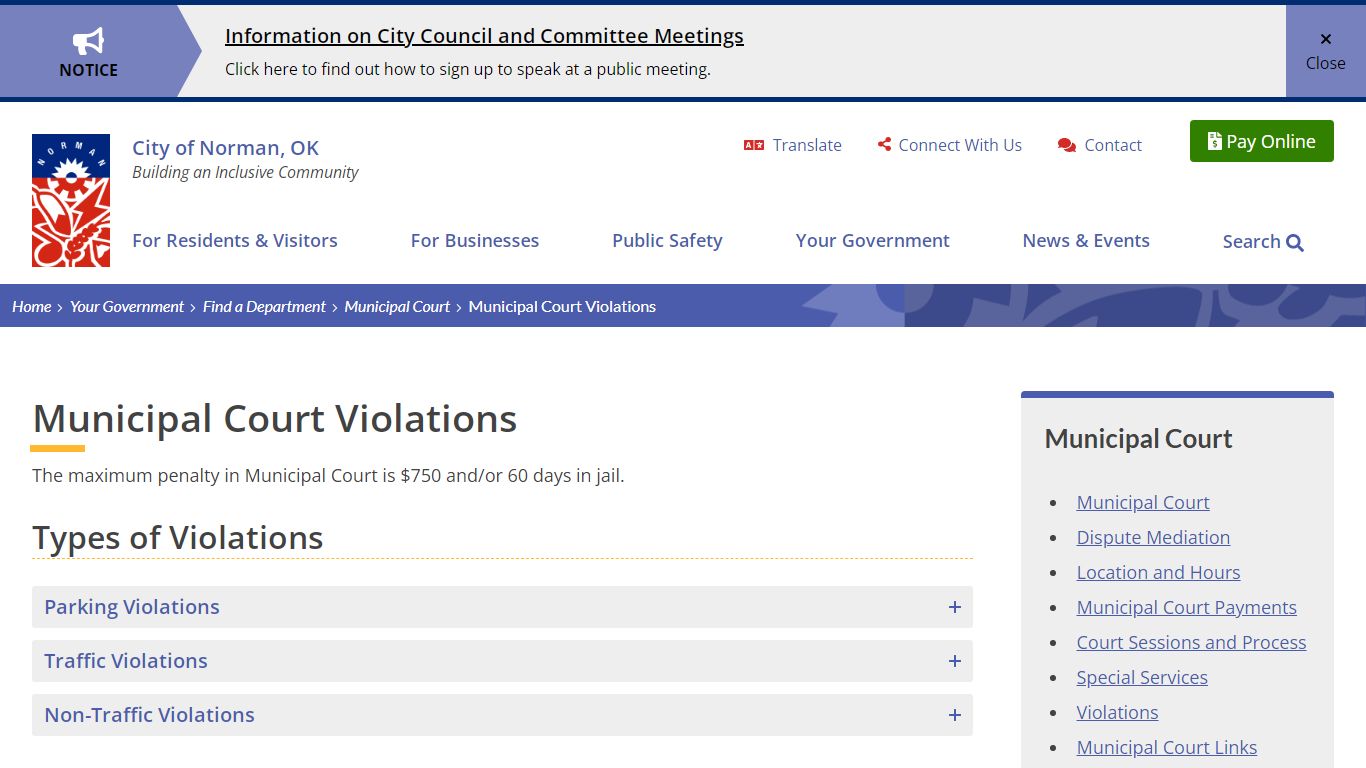Click the Connect With Us share icon
Viewport: 1366px width, 768px height.
884,145
